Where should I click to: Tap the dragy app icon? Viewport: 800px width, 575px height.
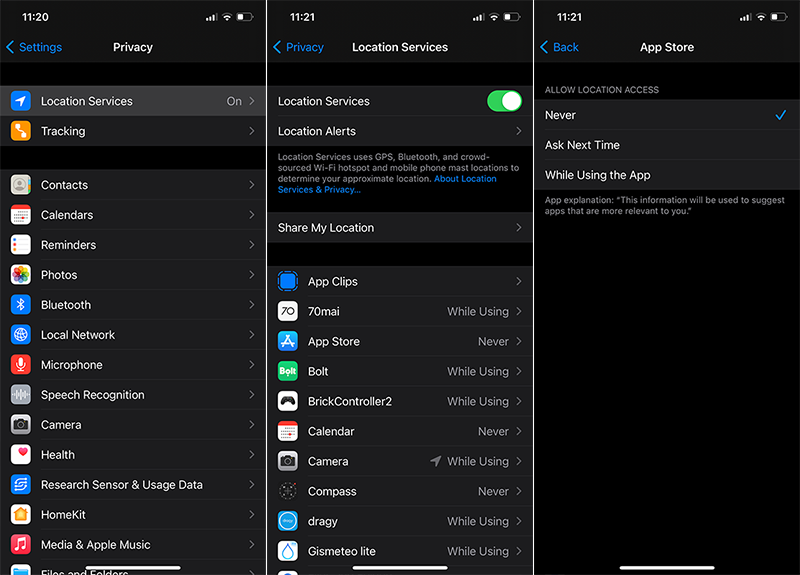pos(288,521)
